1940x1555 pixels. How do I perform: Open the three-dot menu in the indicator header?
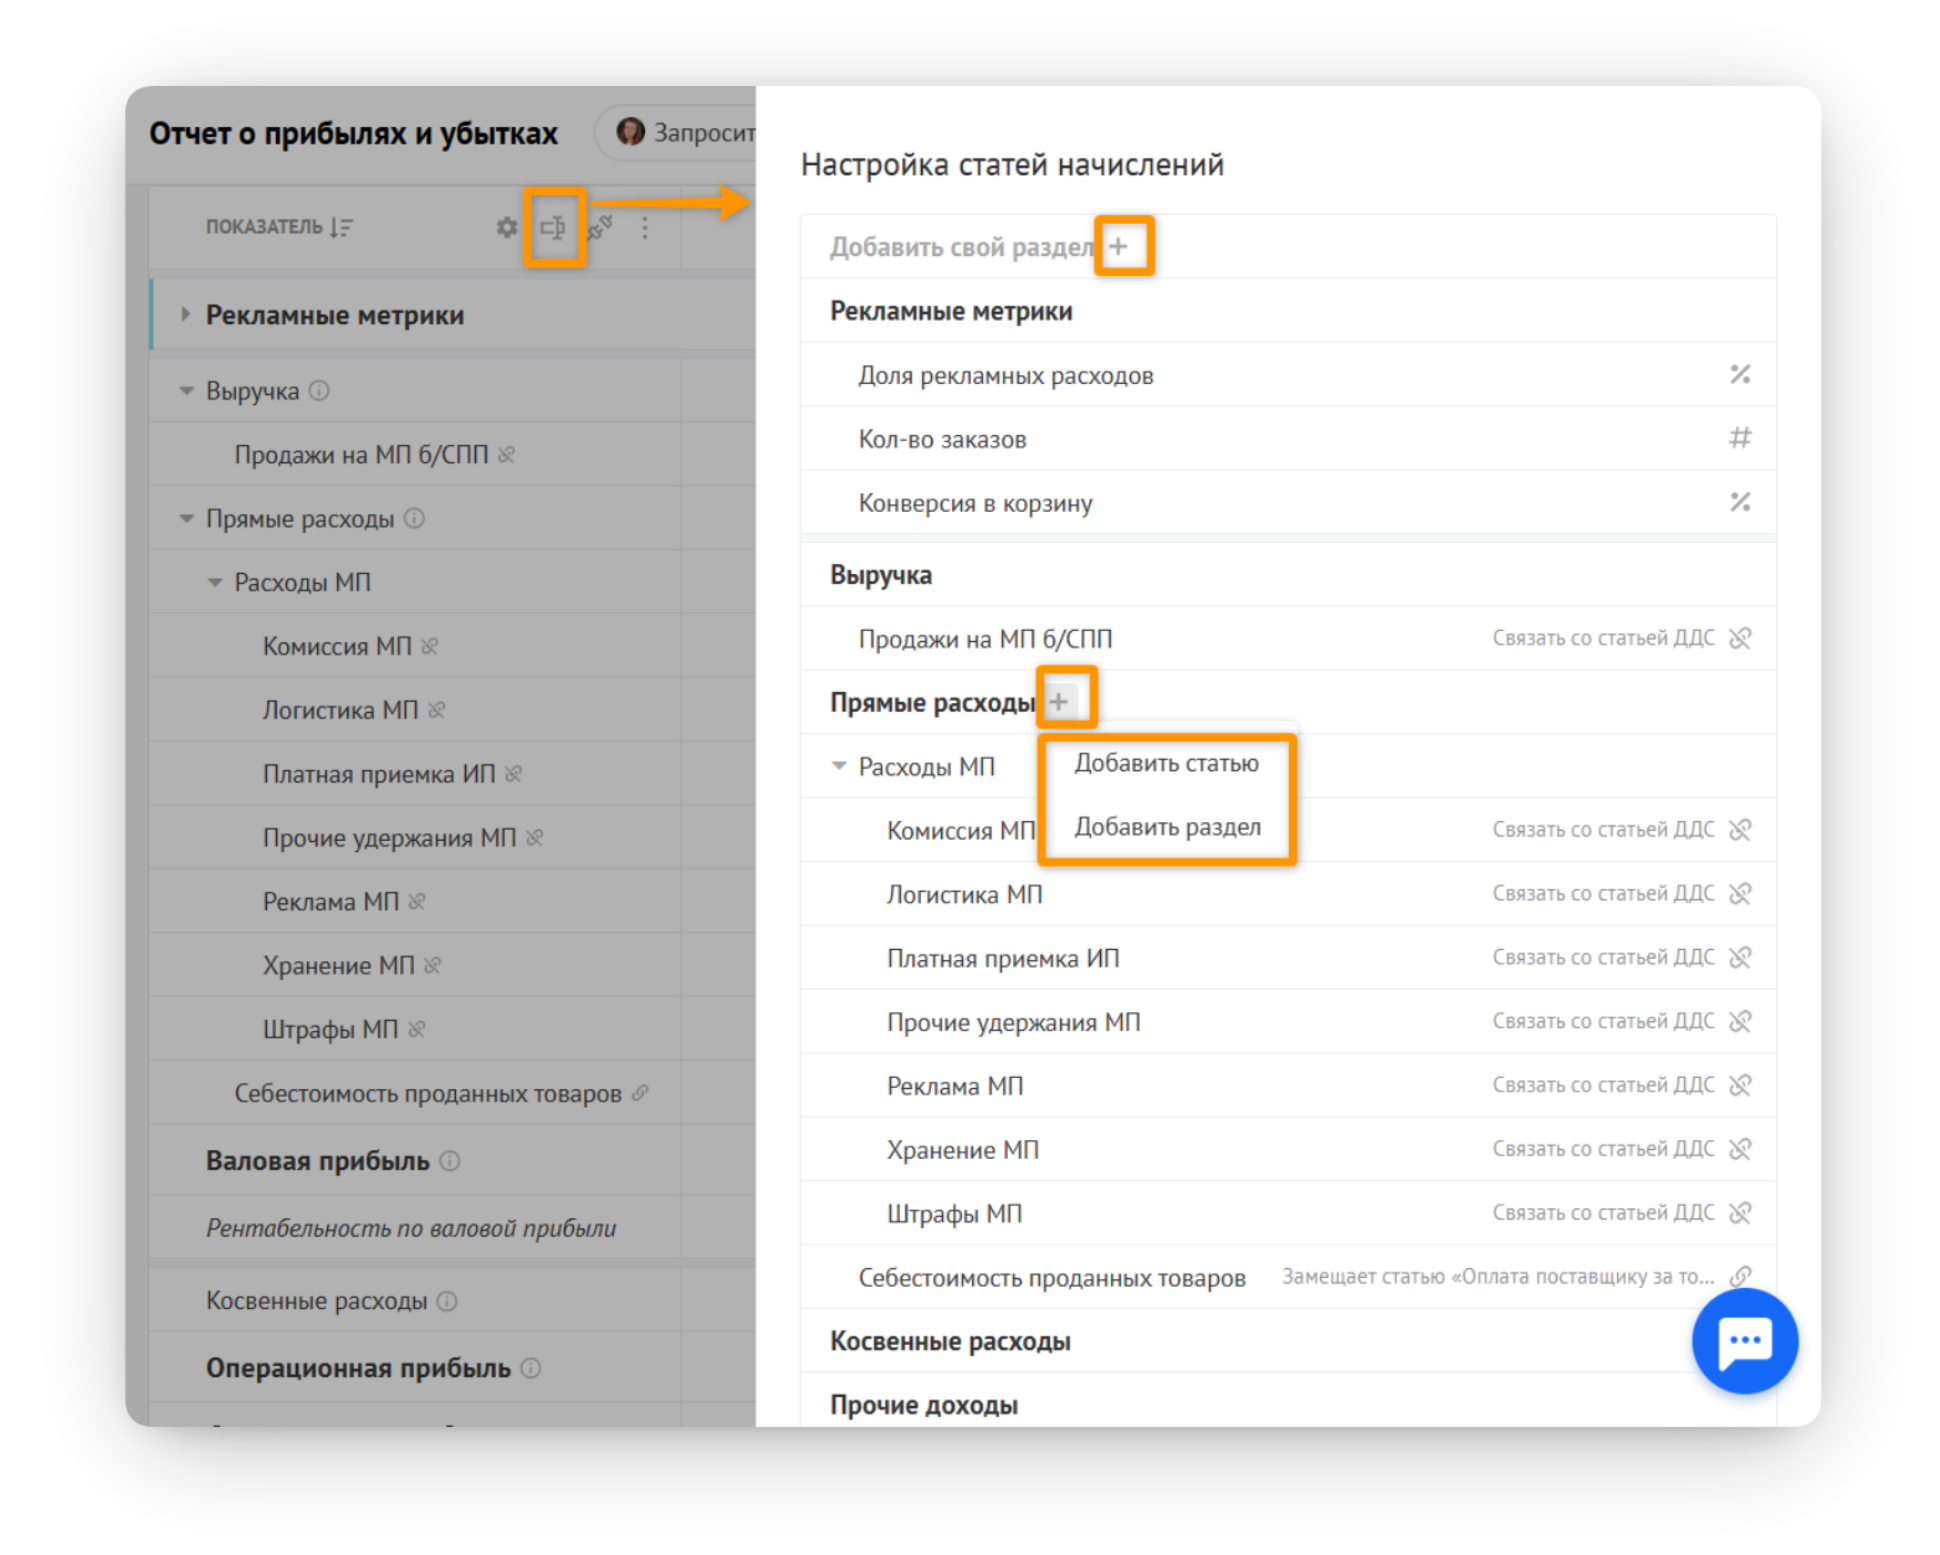[645, 227]
